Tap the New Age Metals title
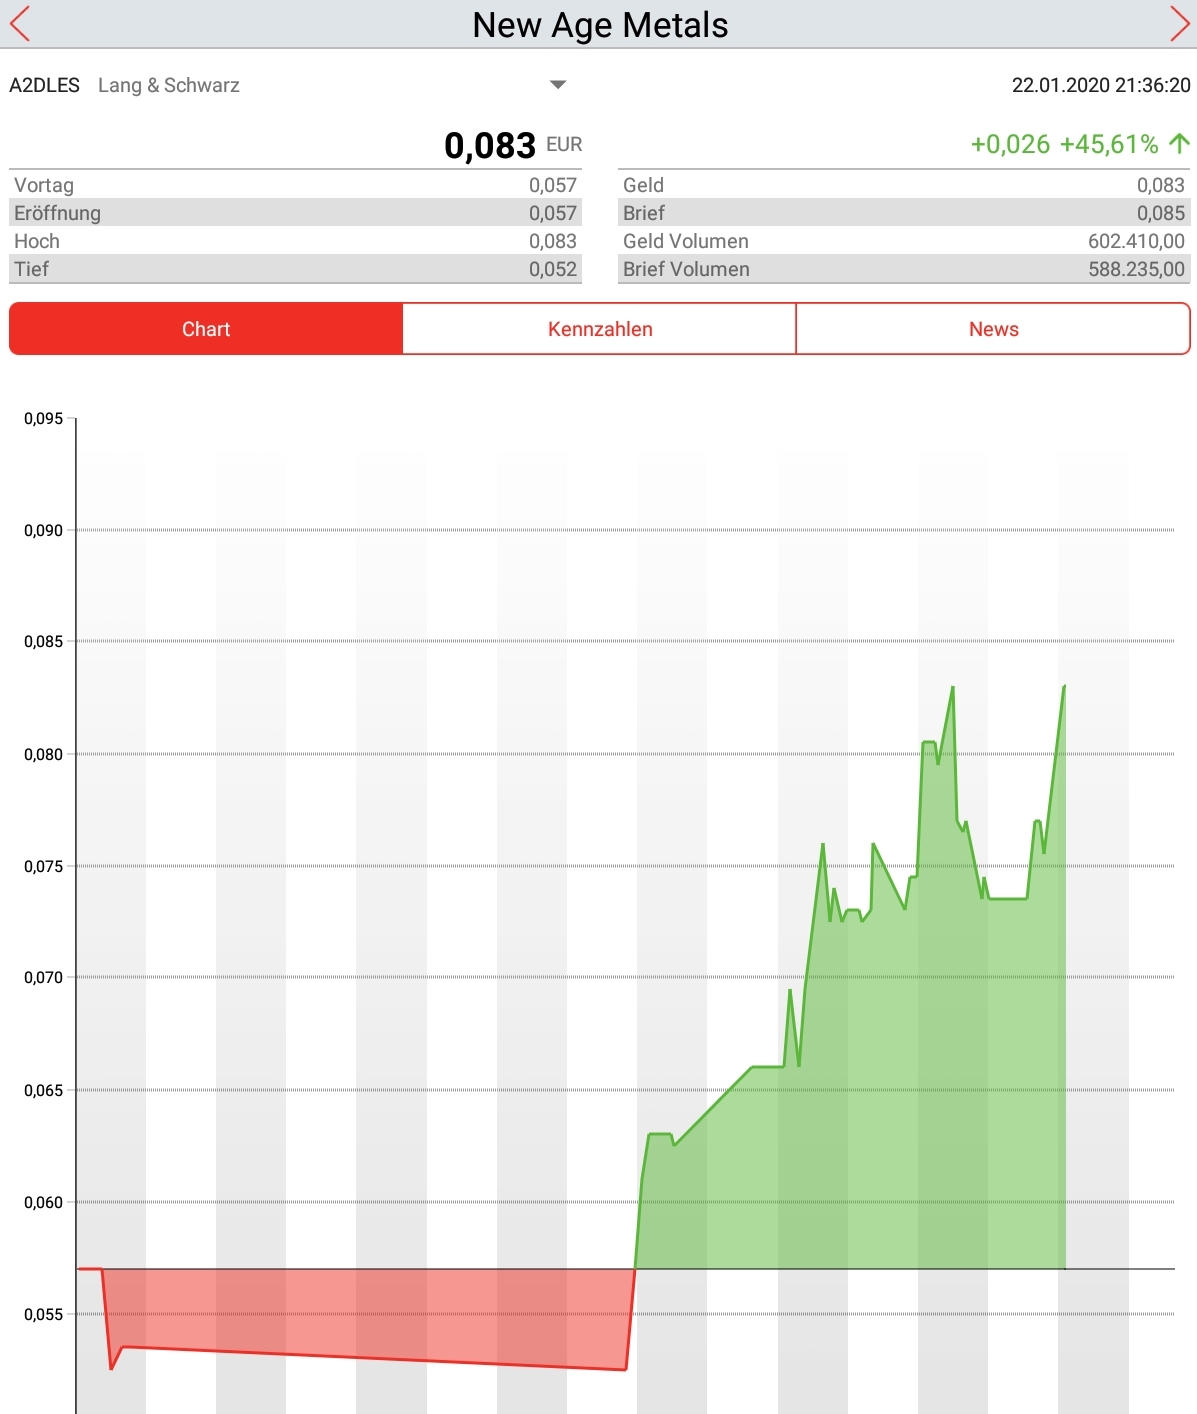This screenshot has width=1197, height=1414. click(600, 25)
